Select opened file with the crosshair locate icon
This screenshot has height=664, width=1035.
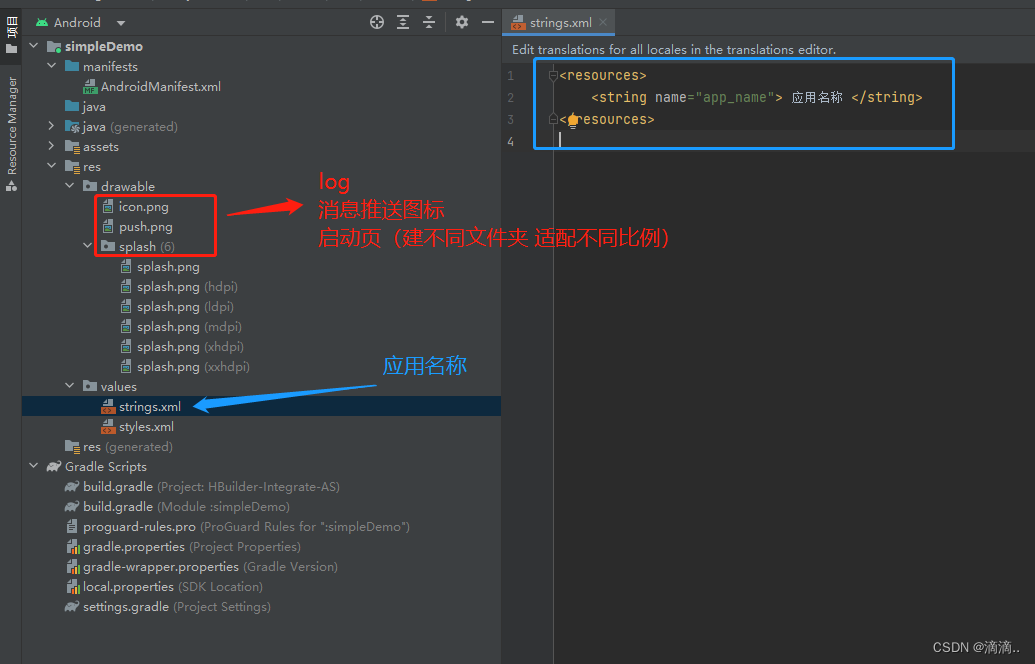click(377, 21)
